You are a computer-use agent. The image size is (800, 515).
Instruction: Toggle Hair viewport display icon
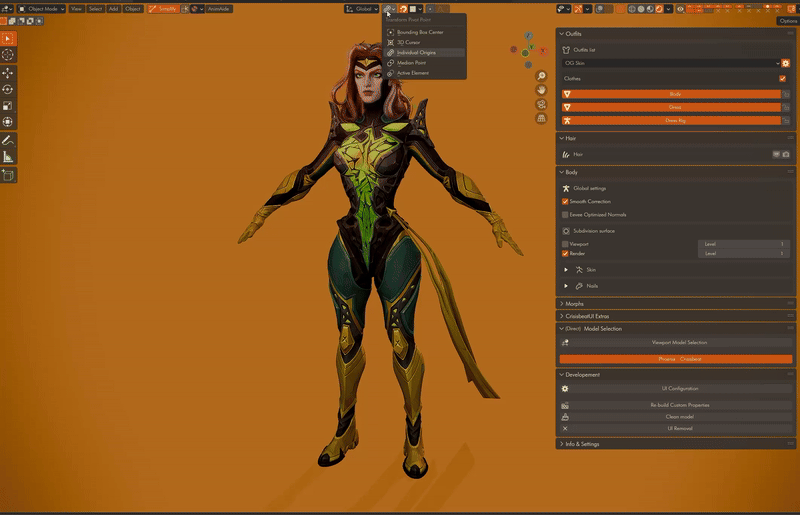(776, 154)
